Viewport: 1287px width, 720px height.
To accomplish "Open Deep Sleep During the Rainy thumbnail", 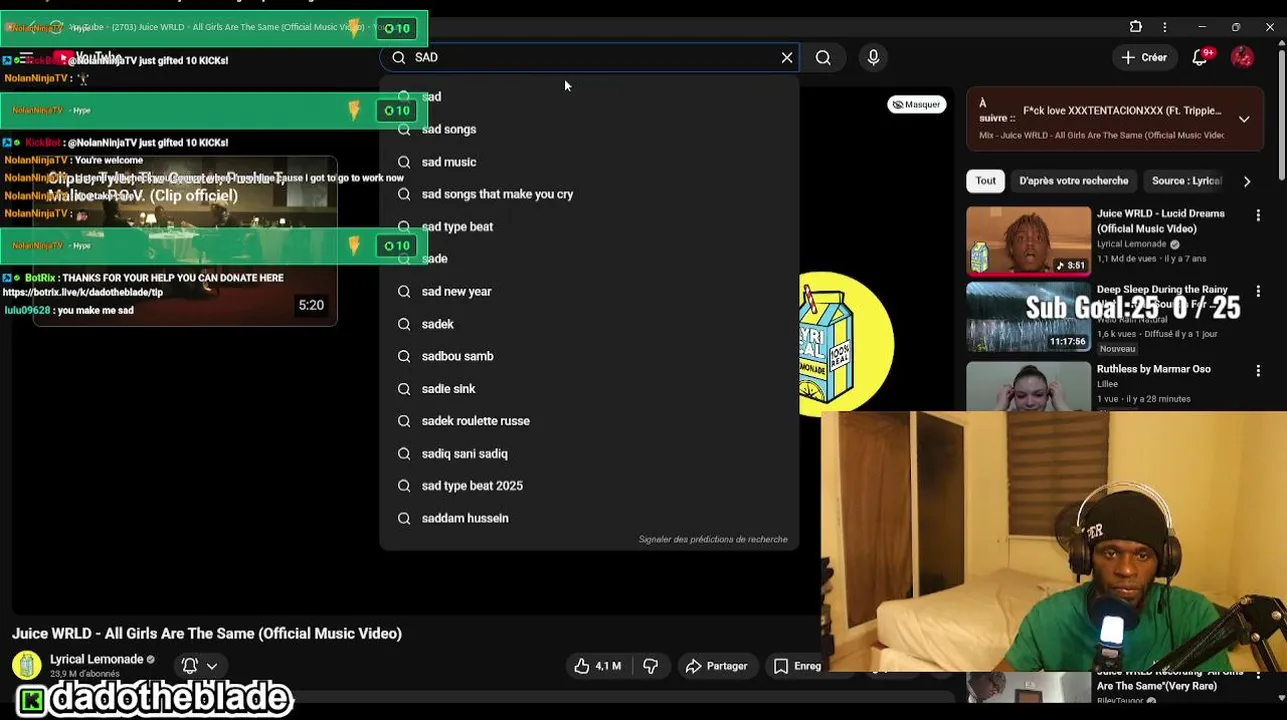I will pos(1028,317).
